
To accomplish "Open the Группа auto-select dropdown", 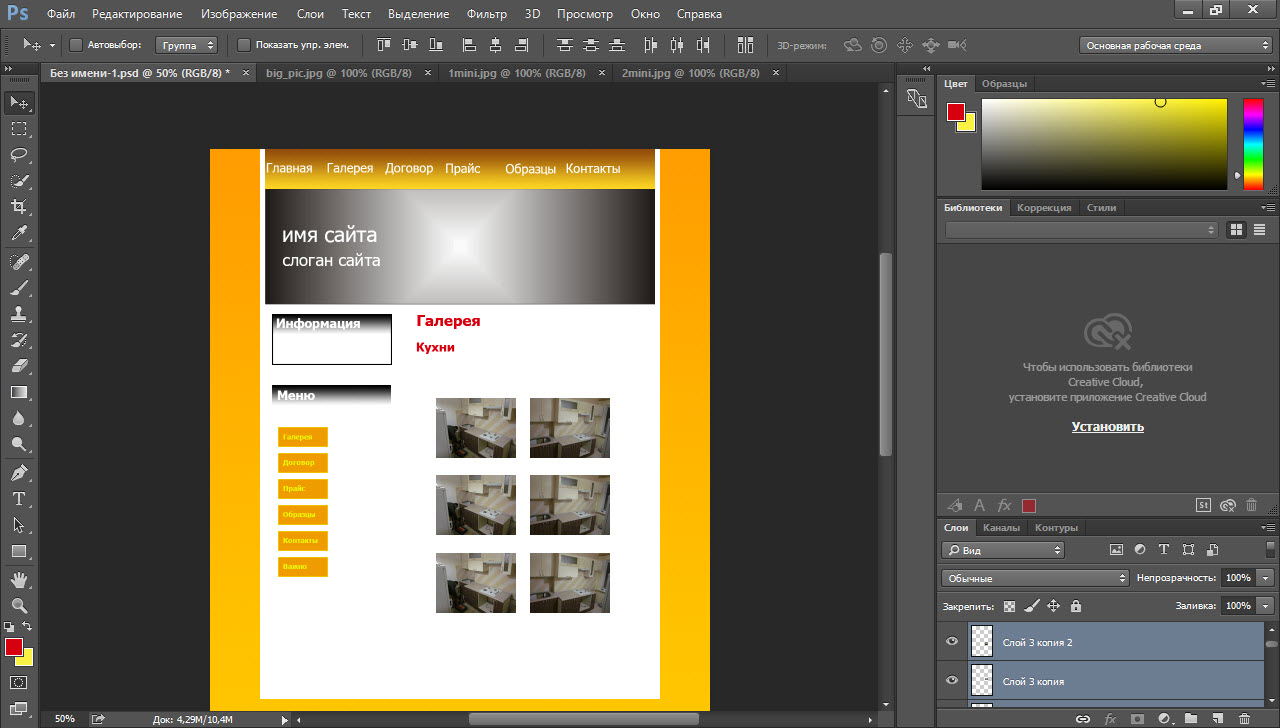I will (187, 45).
